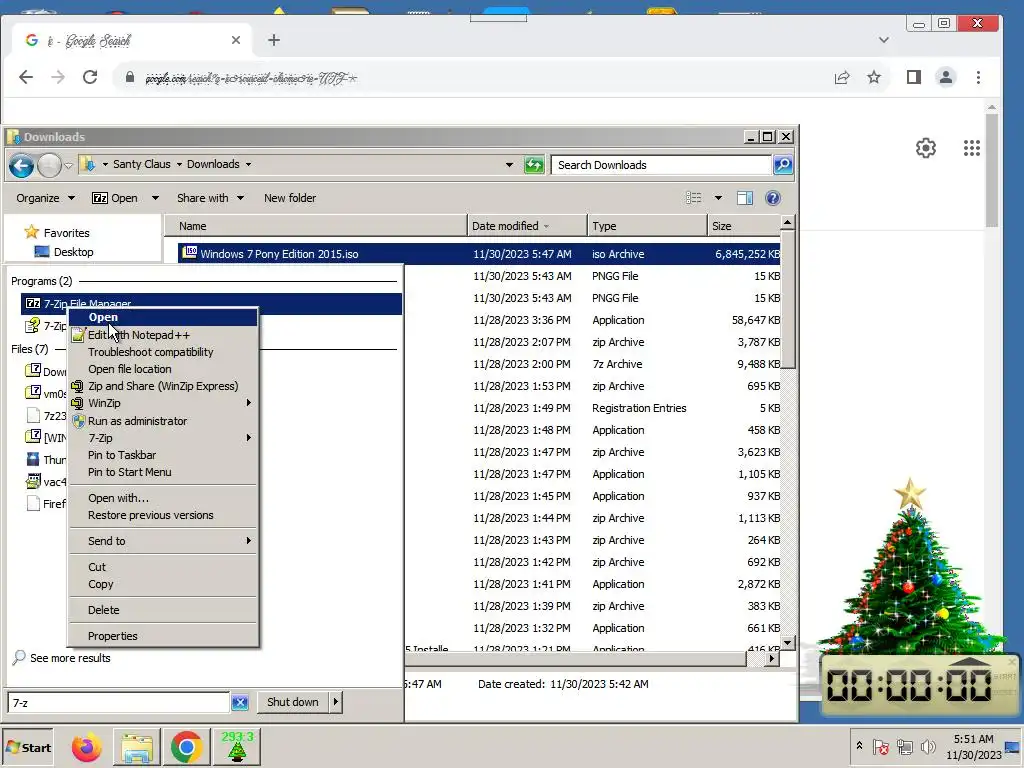Viewport: 1024px width, 768px height.
Task: Click the Search Downloads magnifier icon
Action: click(x=782, y=165)
